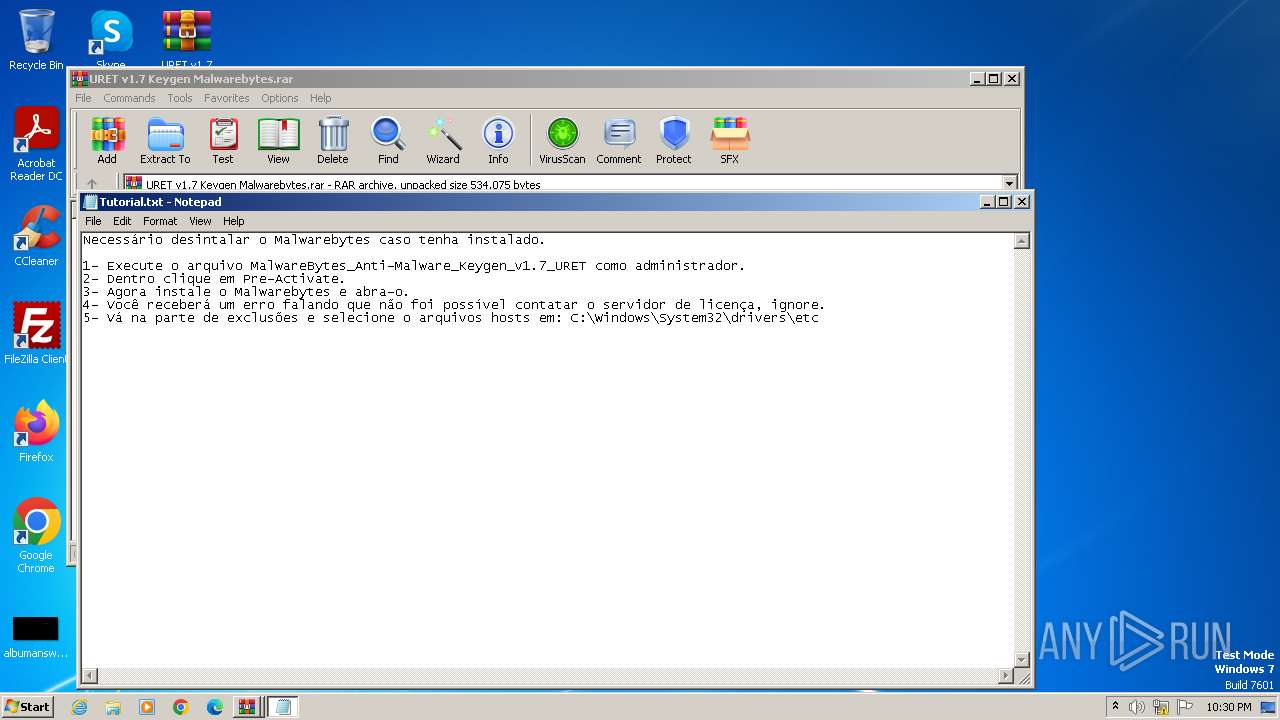This screenshot has height=720, width=1280.
Task: Go up one folder in WinRAR
Action: tap(92, 184)
